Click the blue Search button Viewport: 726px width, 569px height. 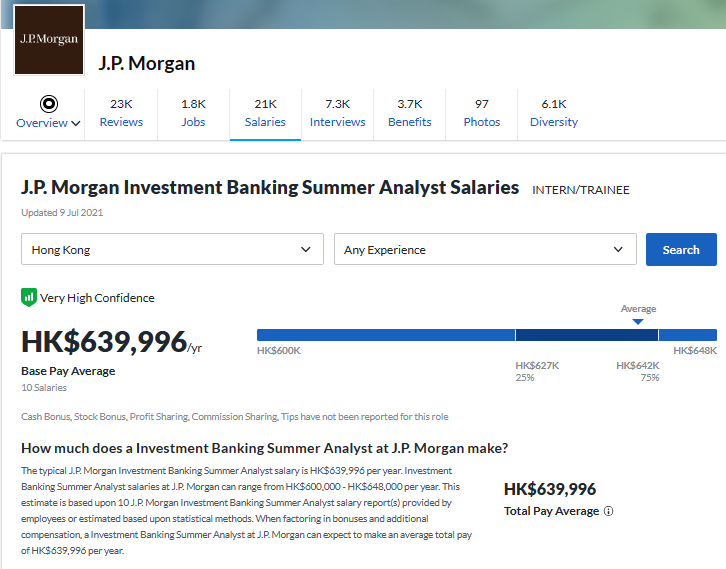pos(681,250)
